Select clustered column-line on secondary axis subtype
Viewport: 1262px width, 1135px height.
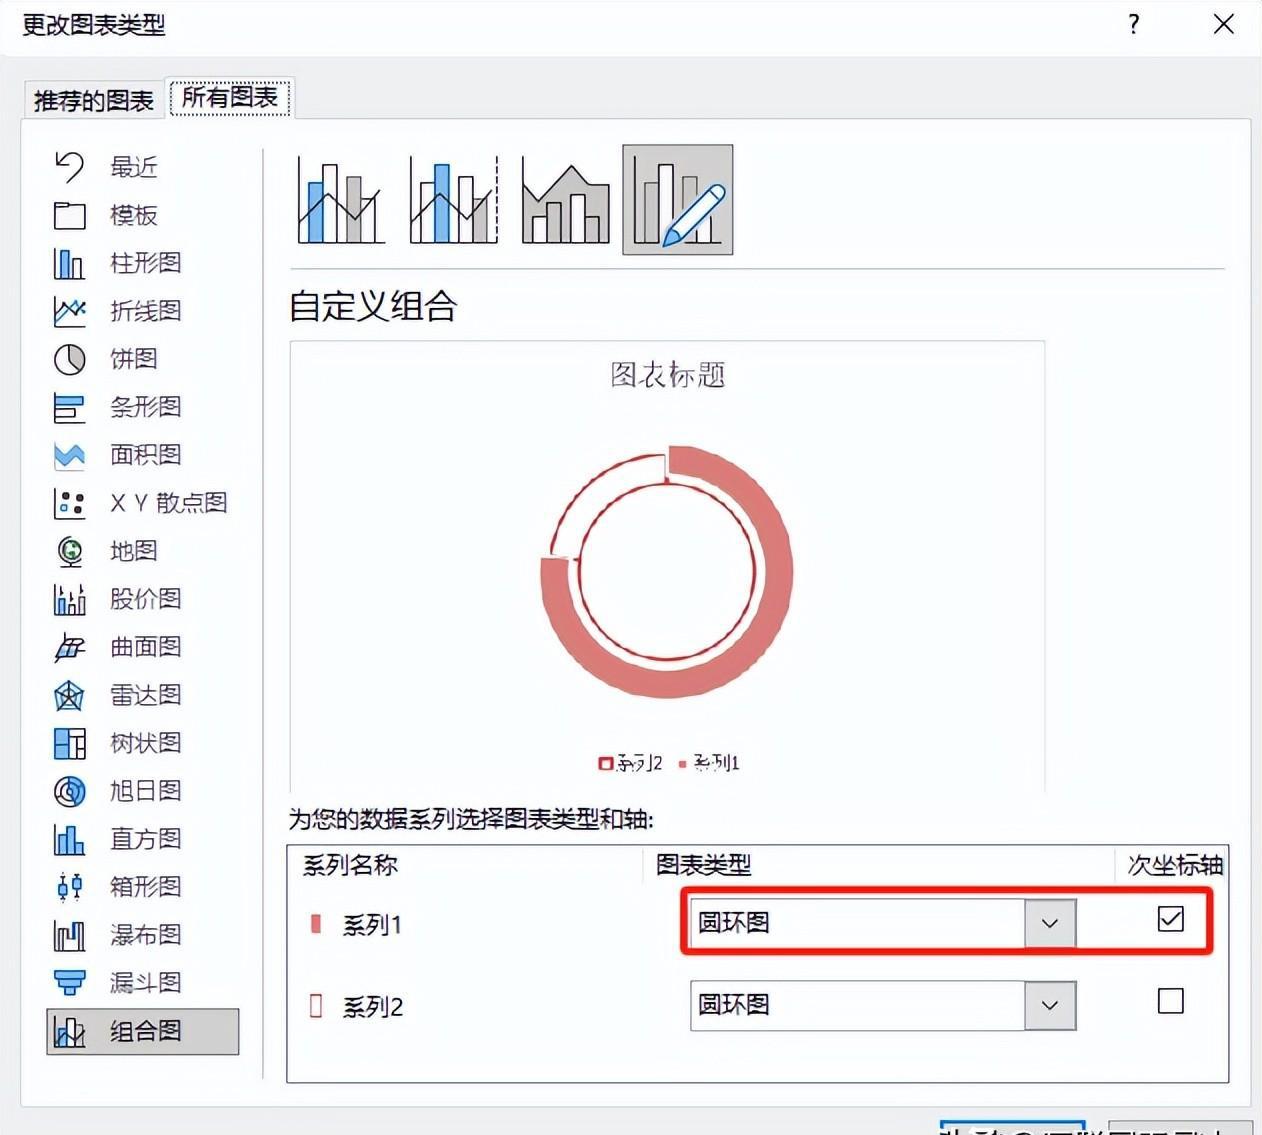coord(453,200)
